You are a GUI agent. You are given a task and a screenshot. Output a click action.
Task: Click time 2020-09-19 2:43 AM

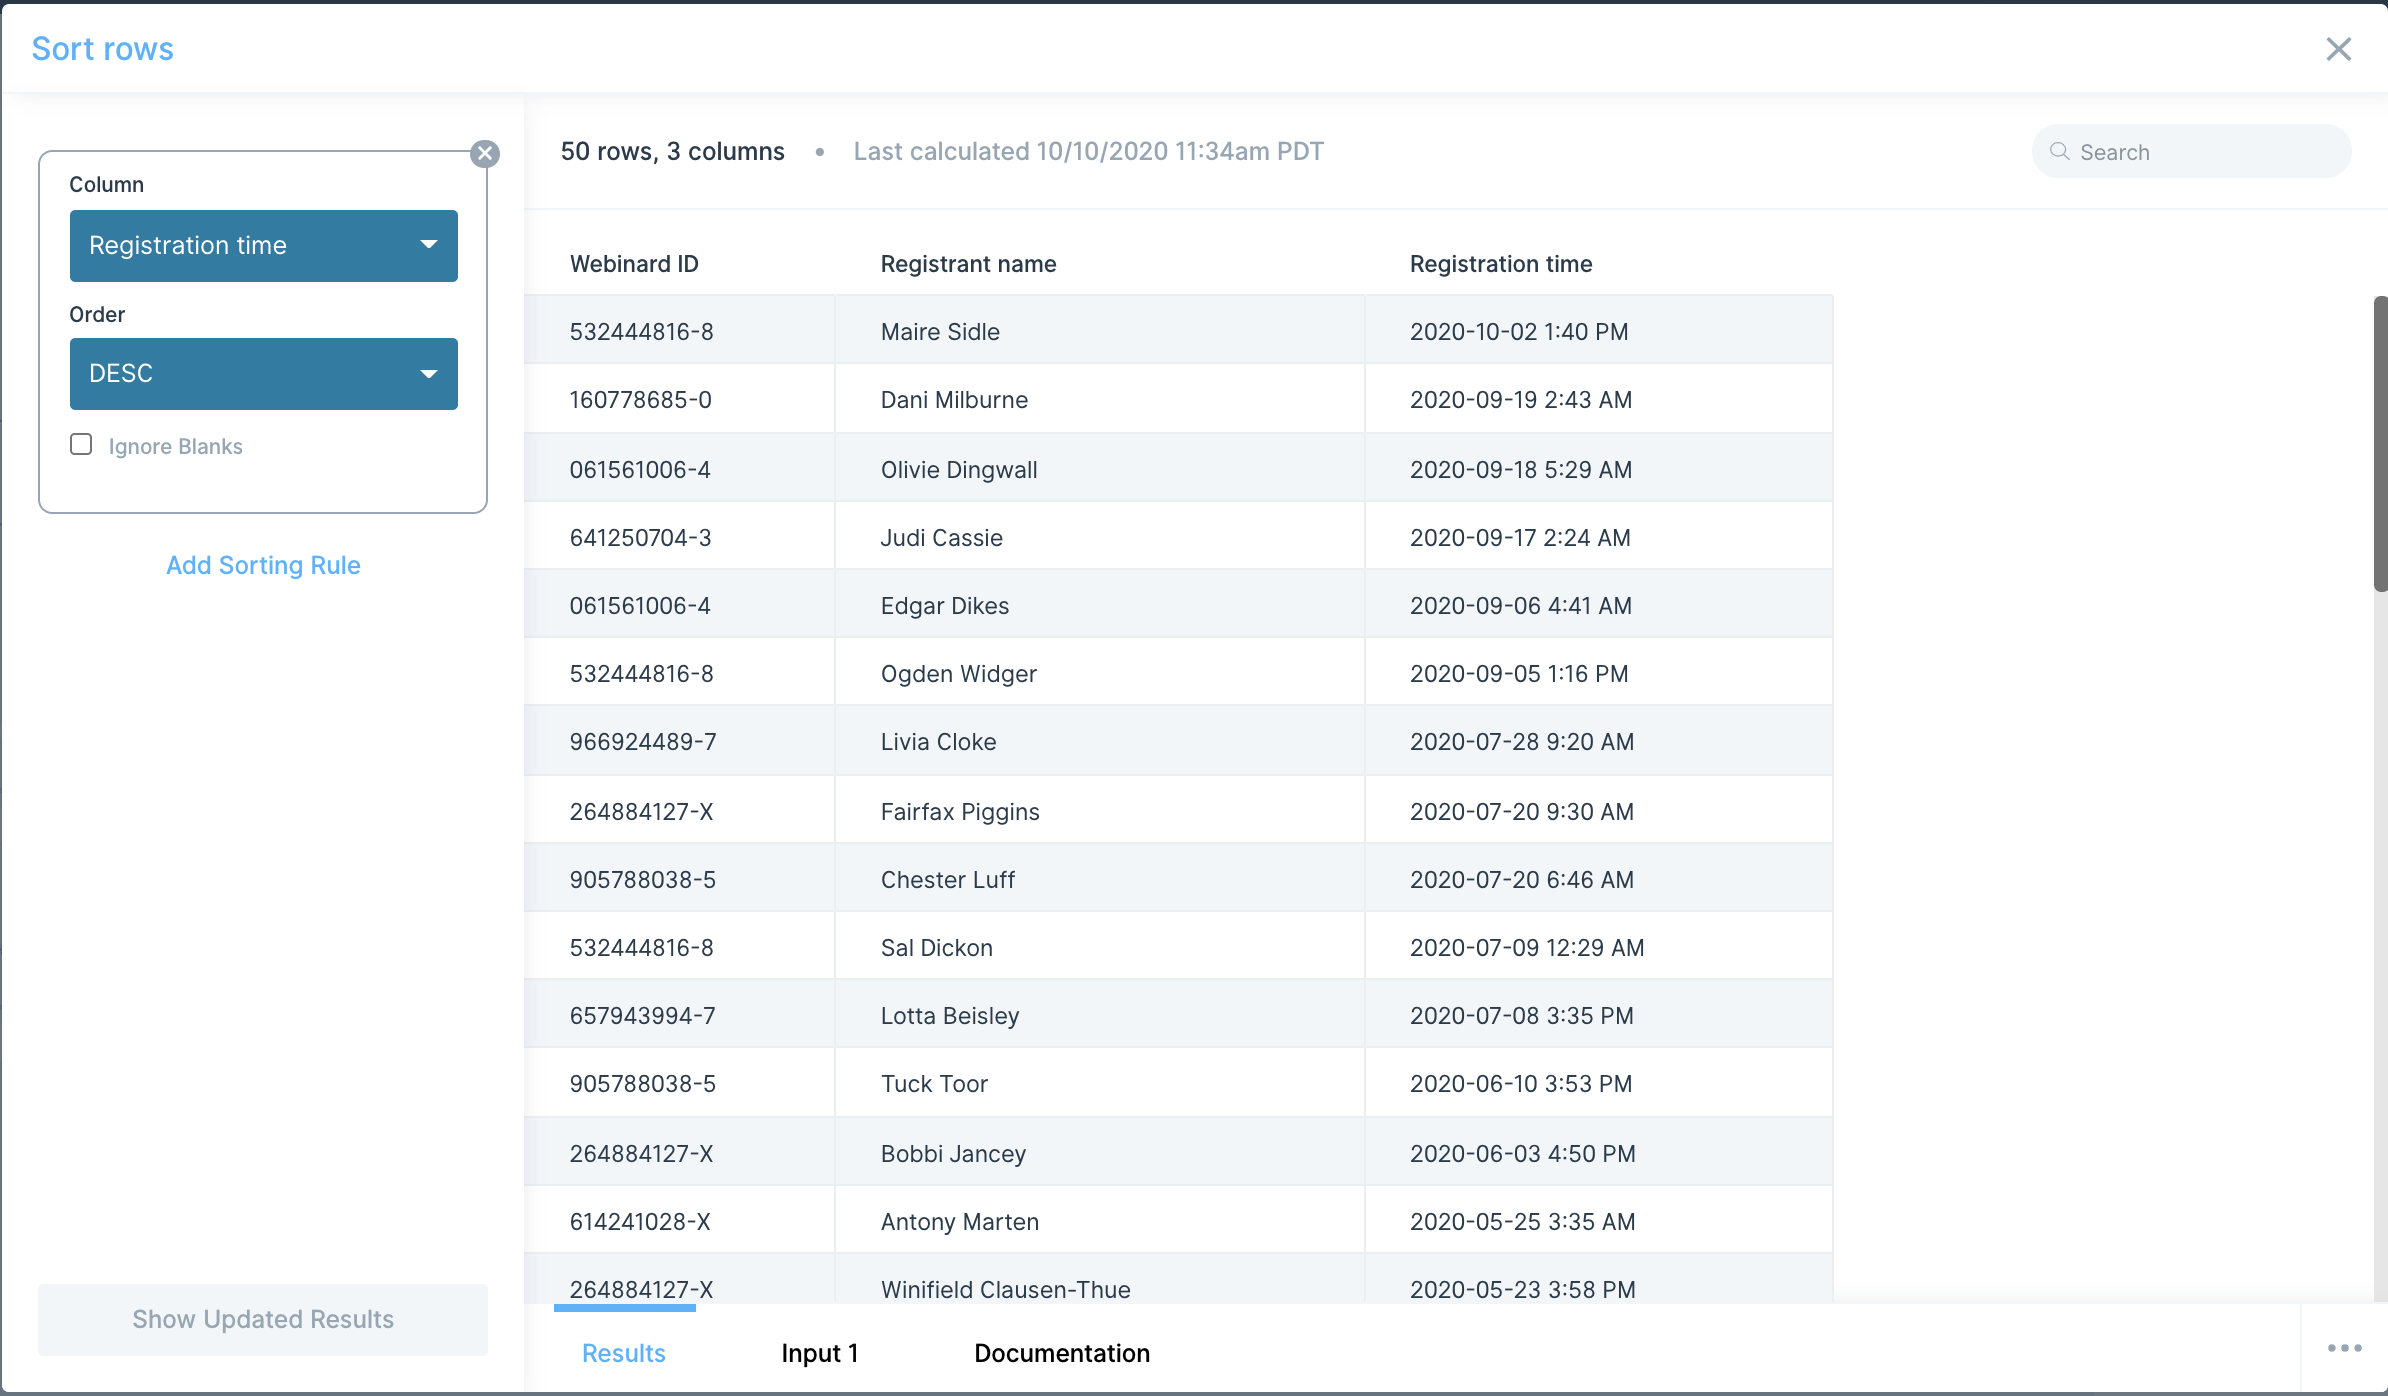1521,399
